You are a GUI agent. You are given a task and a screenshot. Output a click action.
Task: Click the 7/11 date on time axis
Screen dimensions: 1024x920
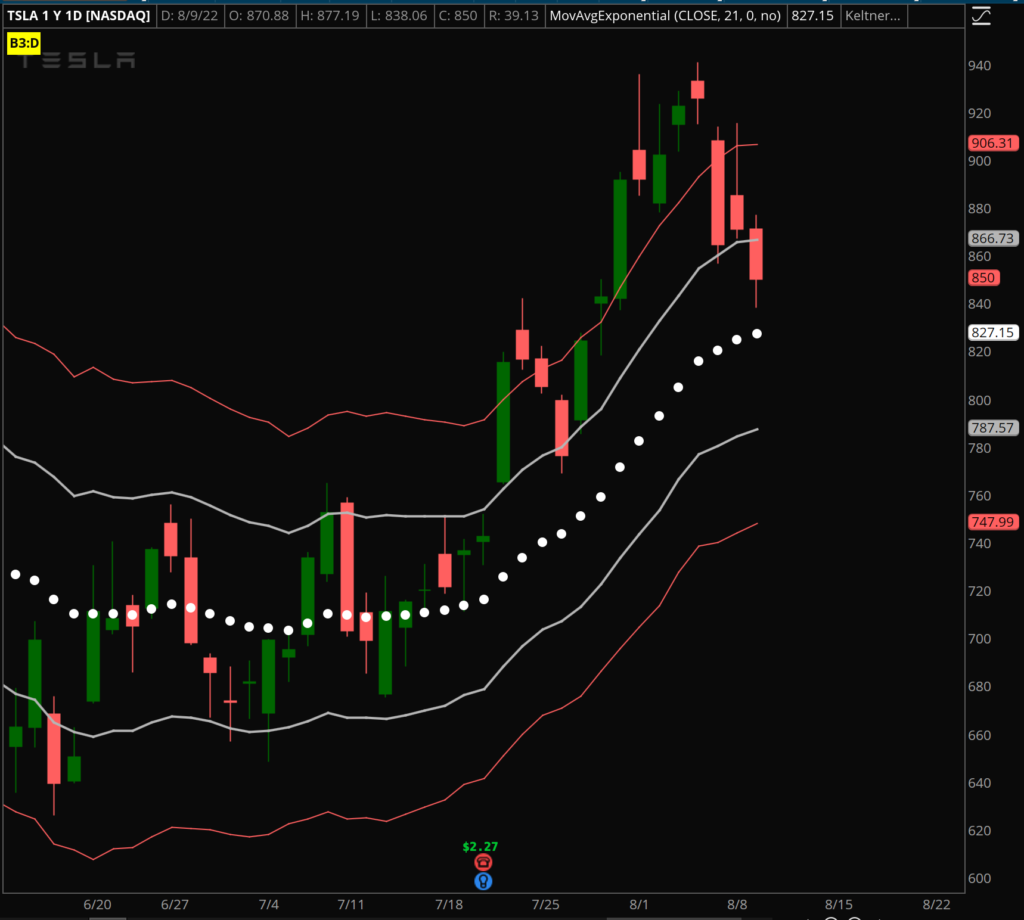pyautogui.click(x=351, y=905)
